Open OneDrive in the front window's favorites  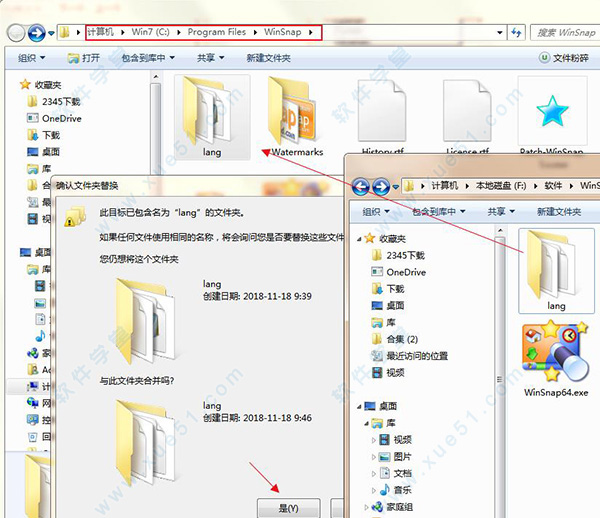(405, 272)
